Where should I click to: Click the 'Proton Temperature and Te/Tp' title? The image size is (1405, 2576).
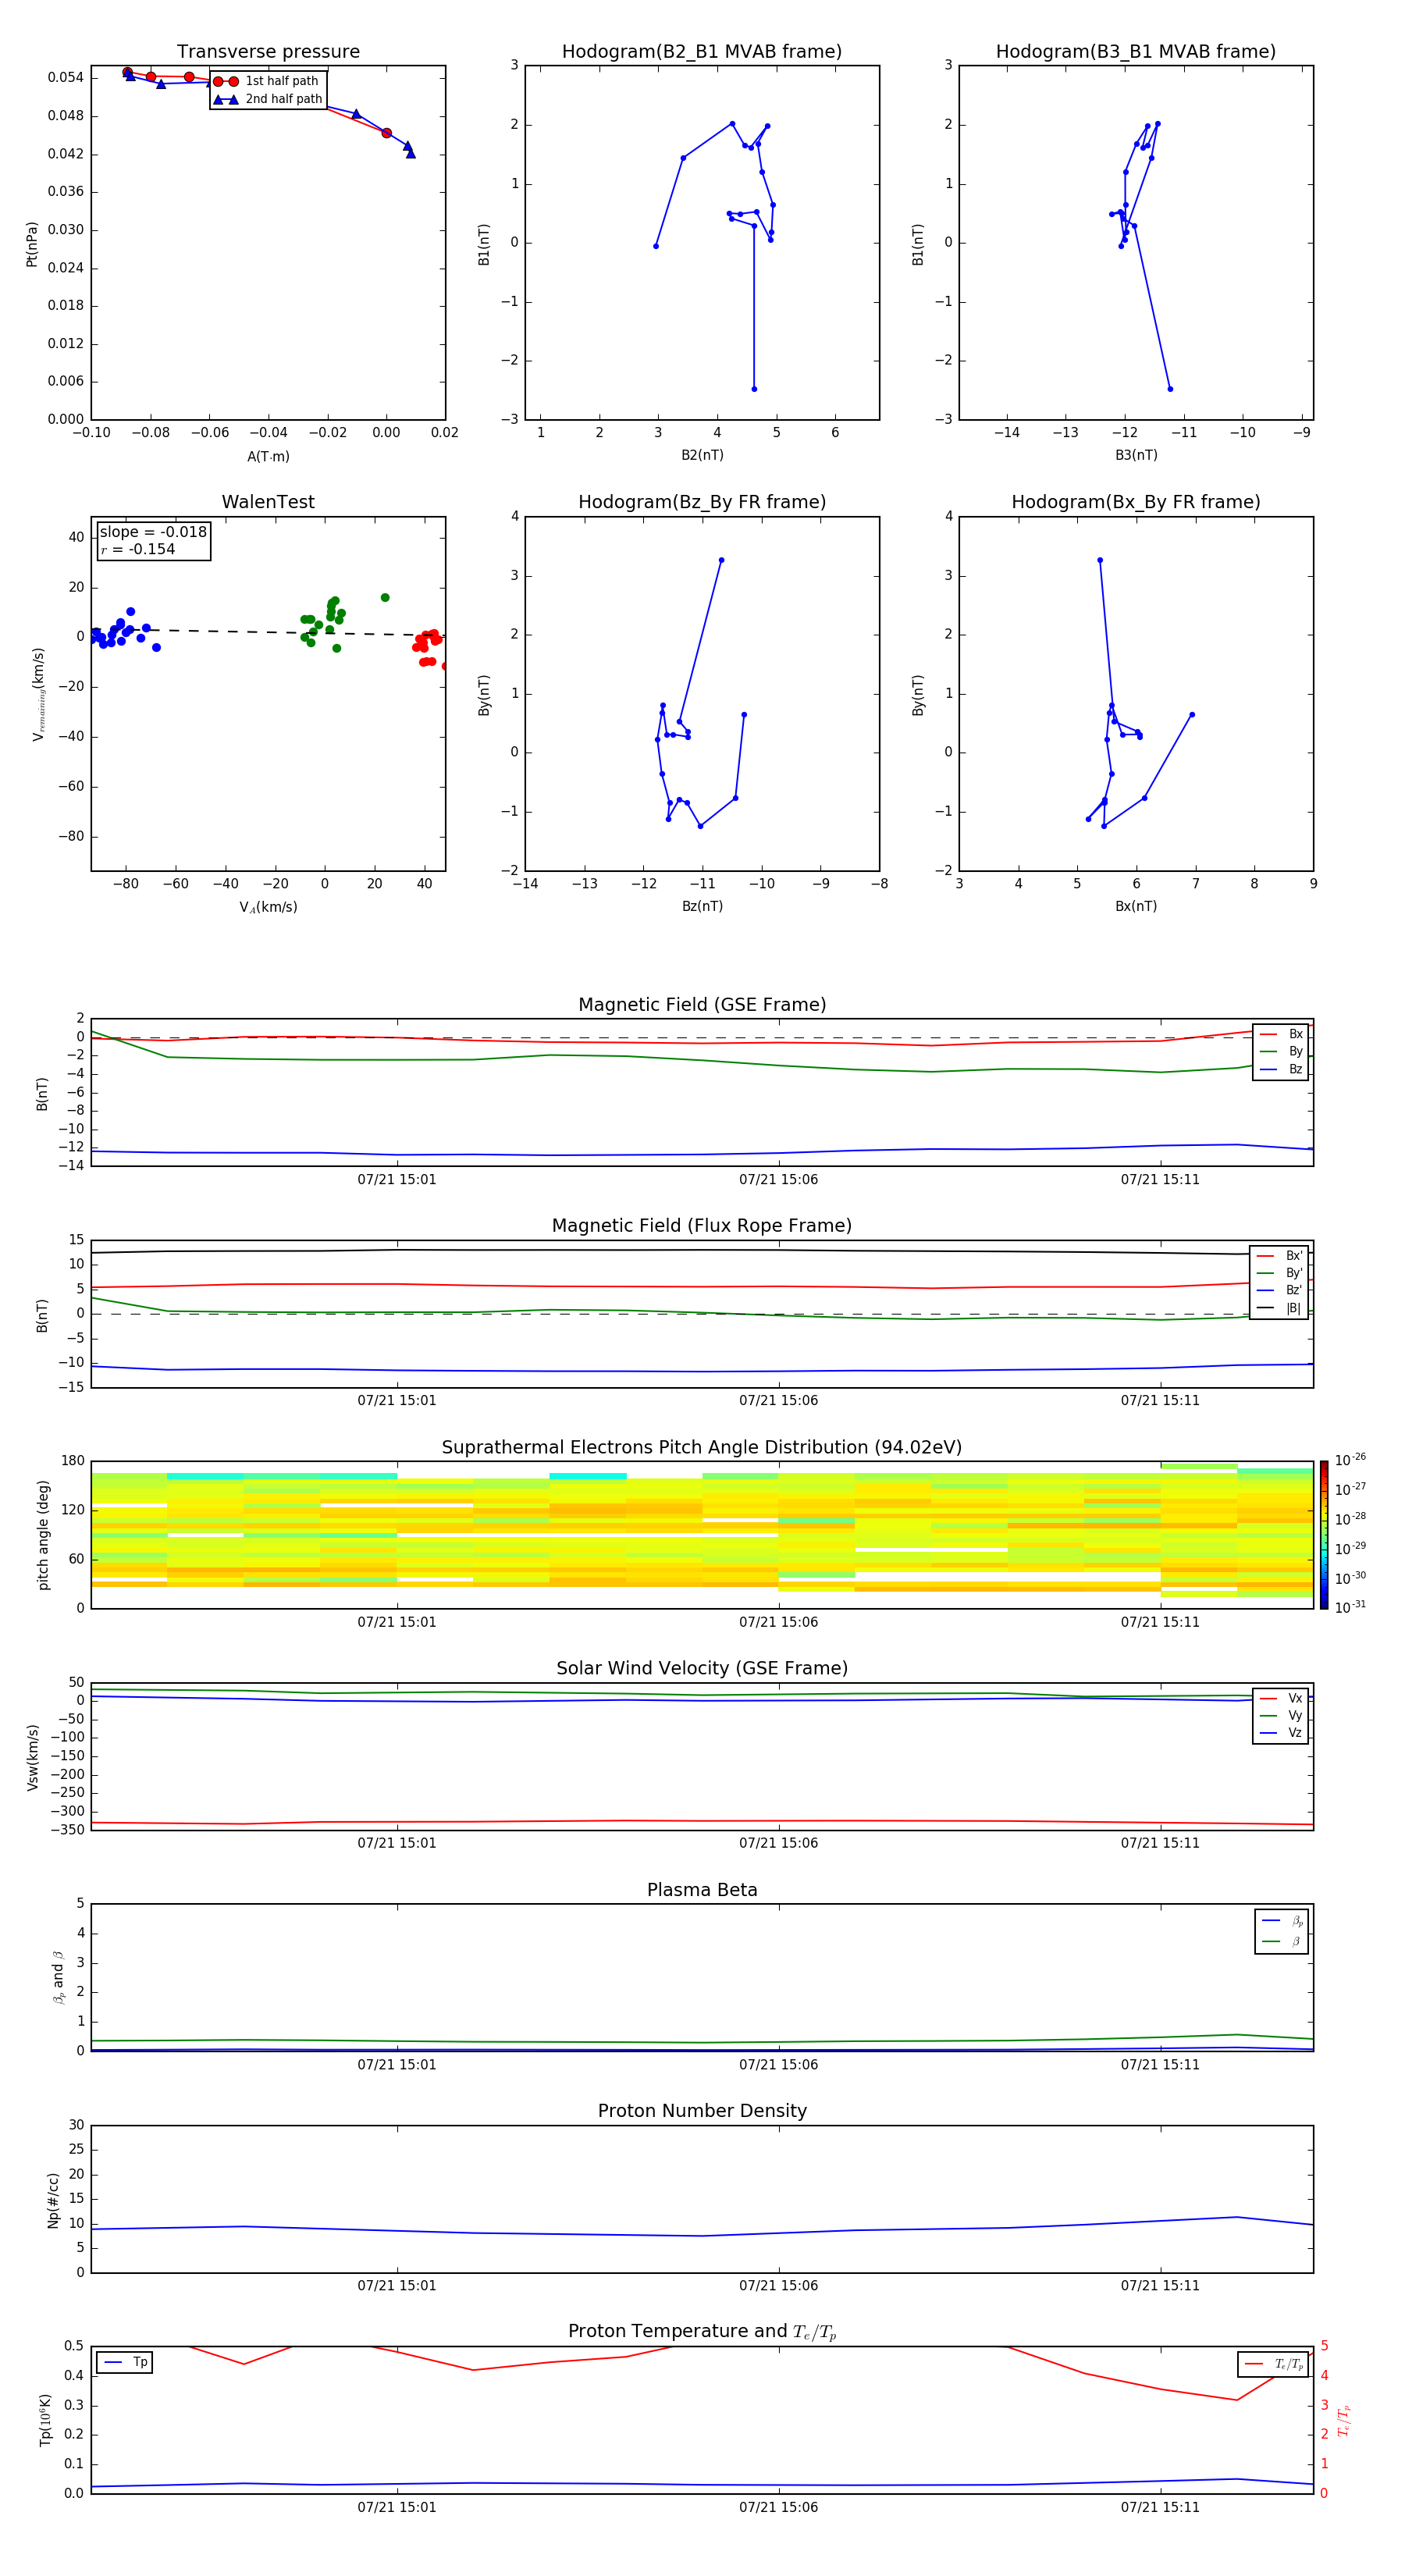[x=702, y=2332]
